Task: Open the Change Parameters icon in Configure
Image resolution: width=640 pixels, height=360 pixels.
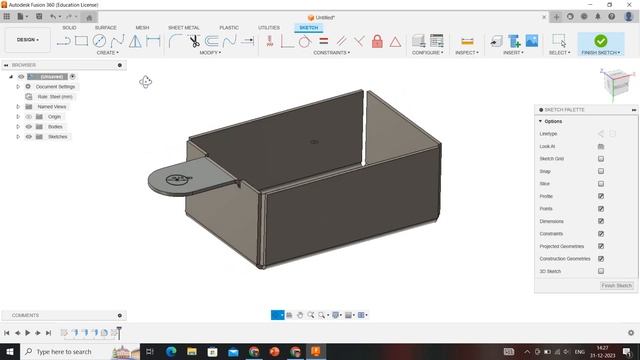Action: pyautogui.click(x=436, y=41)
